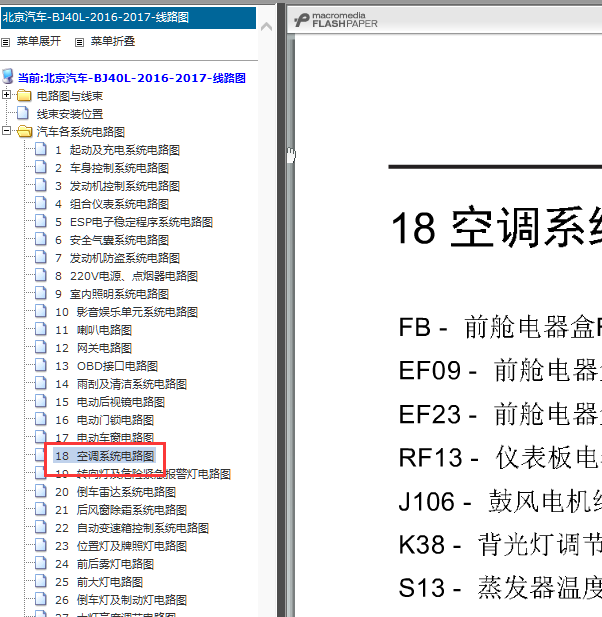Click document icon beside 喇叭电路图
This screenshot has width=602, height=617.
[41, 329]
